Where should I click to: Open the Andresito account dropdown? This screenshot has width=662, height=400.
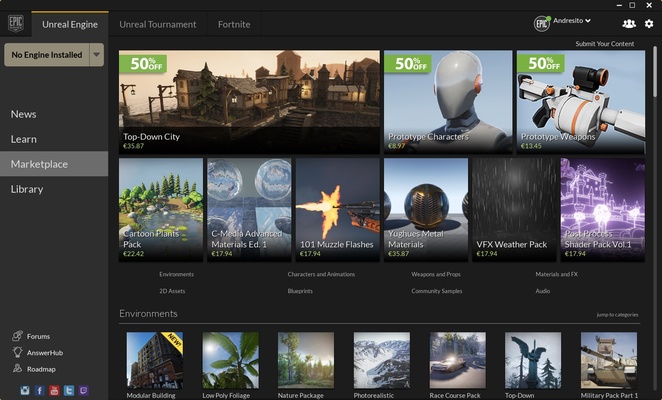(x=572, y=20)
